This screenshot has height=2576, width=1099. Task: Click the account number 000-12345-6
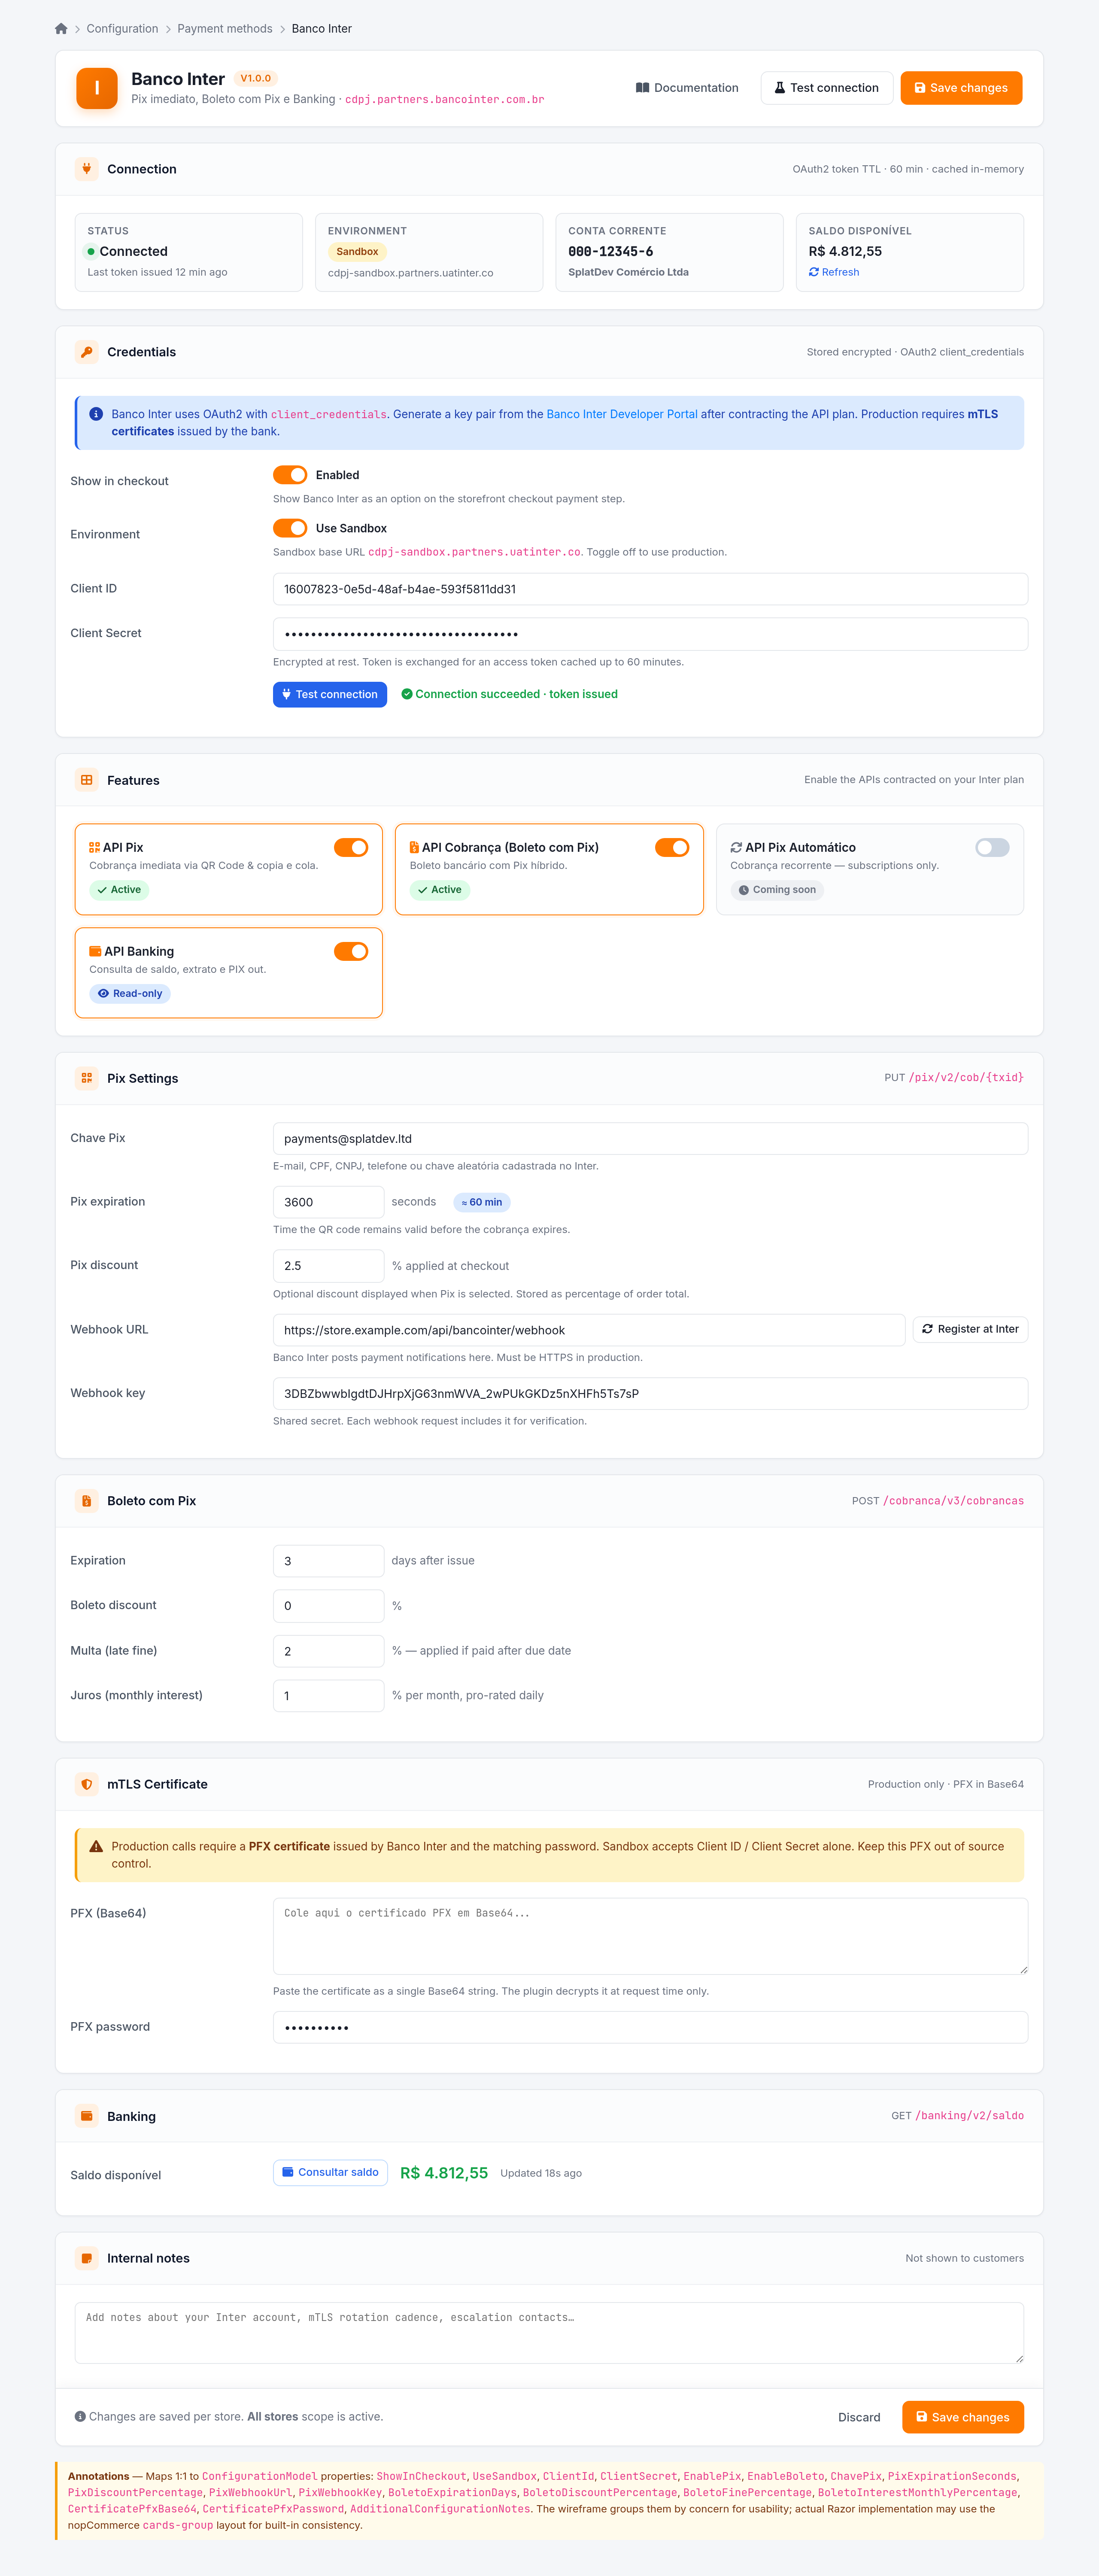(x=611, y=252)
